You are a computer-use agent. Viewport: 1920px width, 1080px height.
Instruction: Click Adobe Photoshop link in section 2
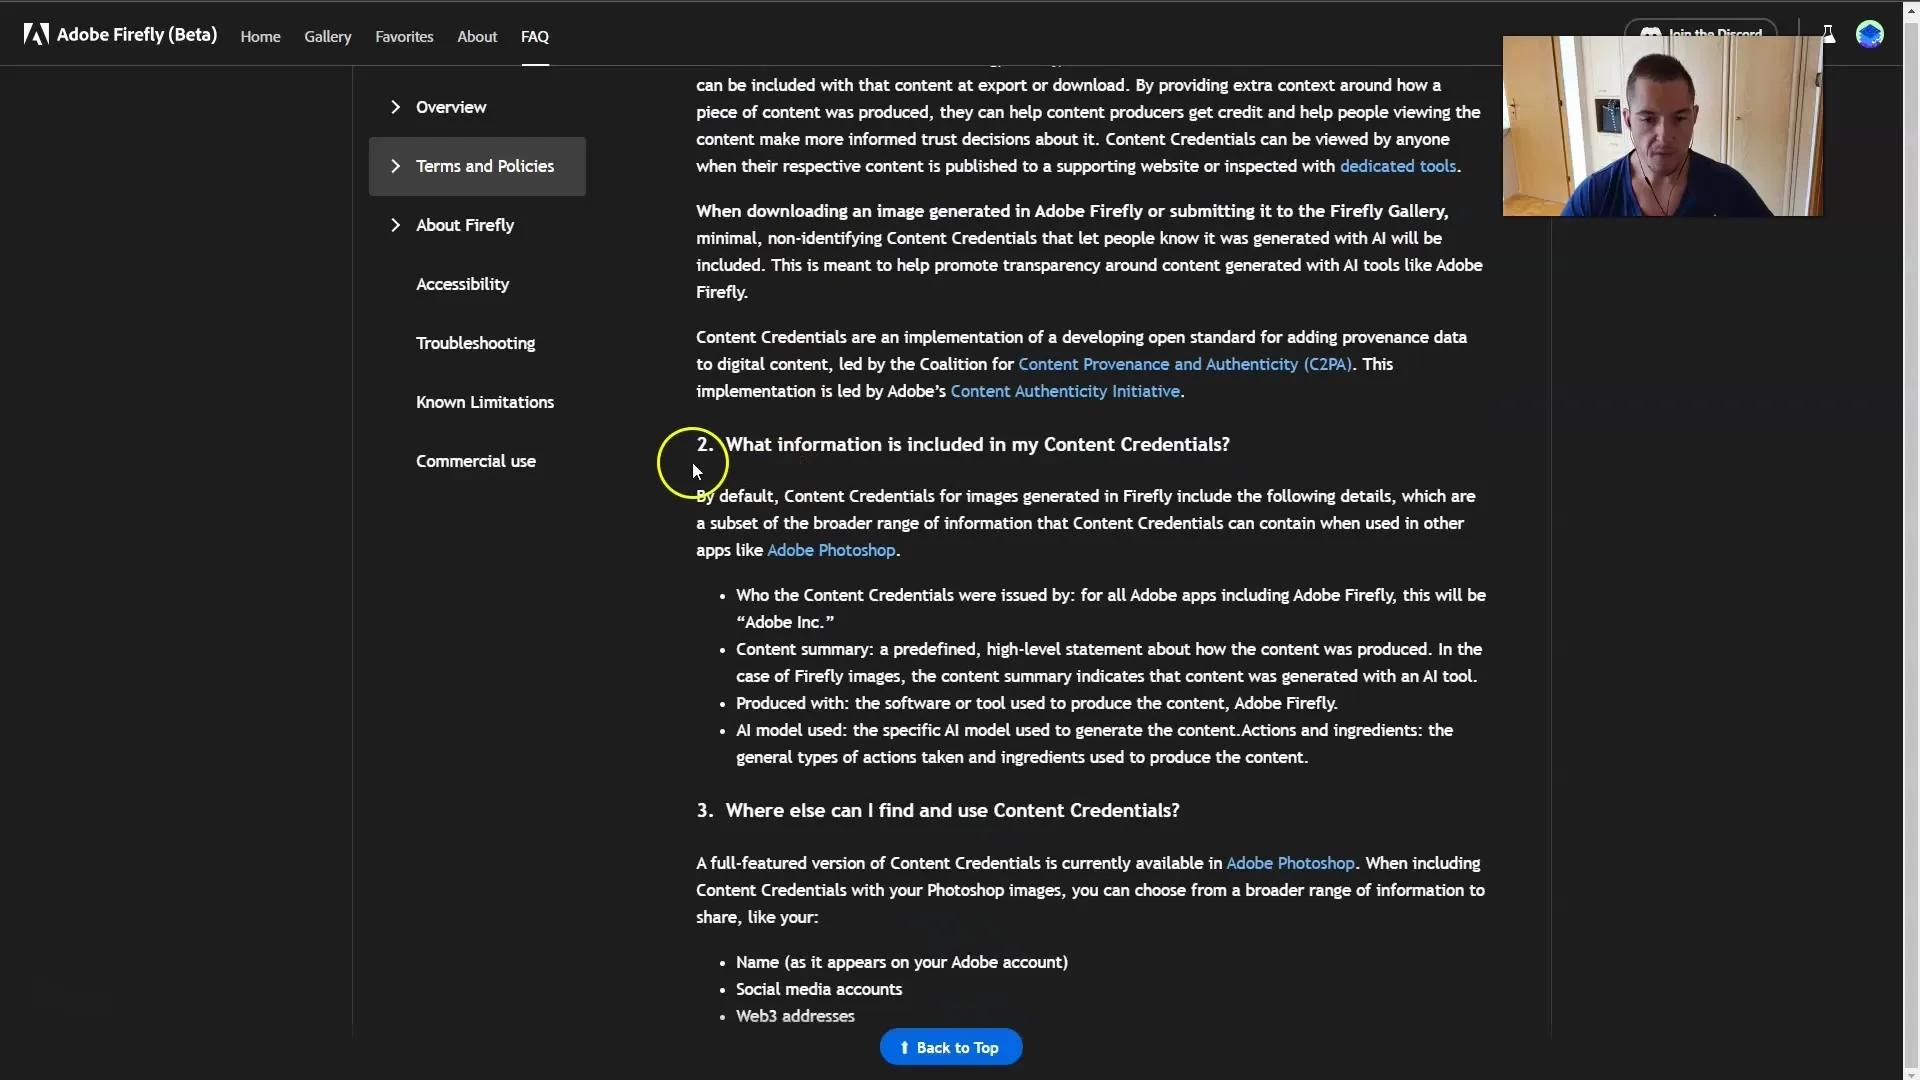pyautogui.click(x=831, y=550)
